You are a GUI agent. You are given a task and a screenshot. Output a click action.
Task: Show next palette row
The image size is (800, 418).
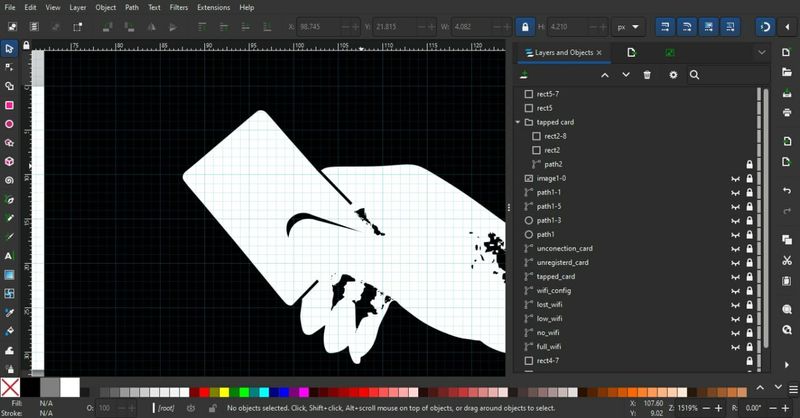point(778,388)
